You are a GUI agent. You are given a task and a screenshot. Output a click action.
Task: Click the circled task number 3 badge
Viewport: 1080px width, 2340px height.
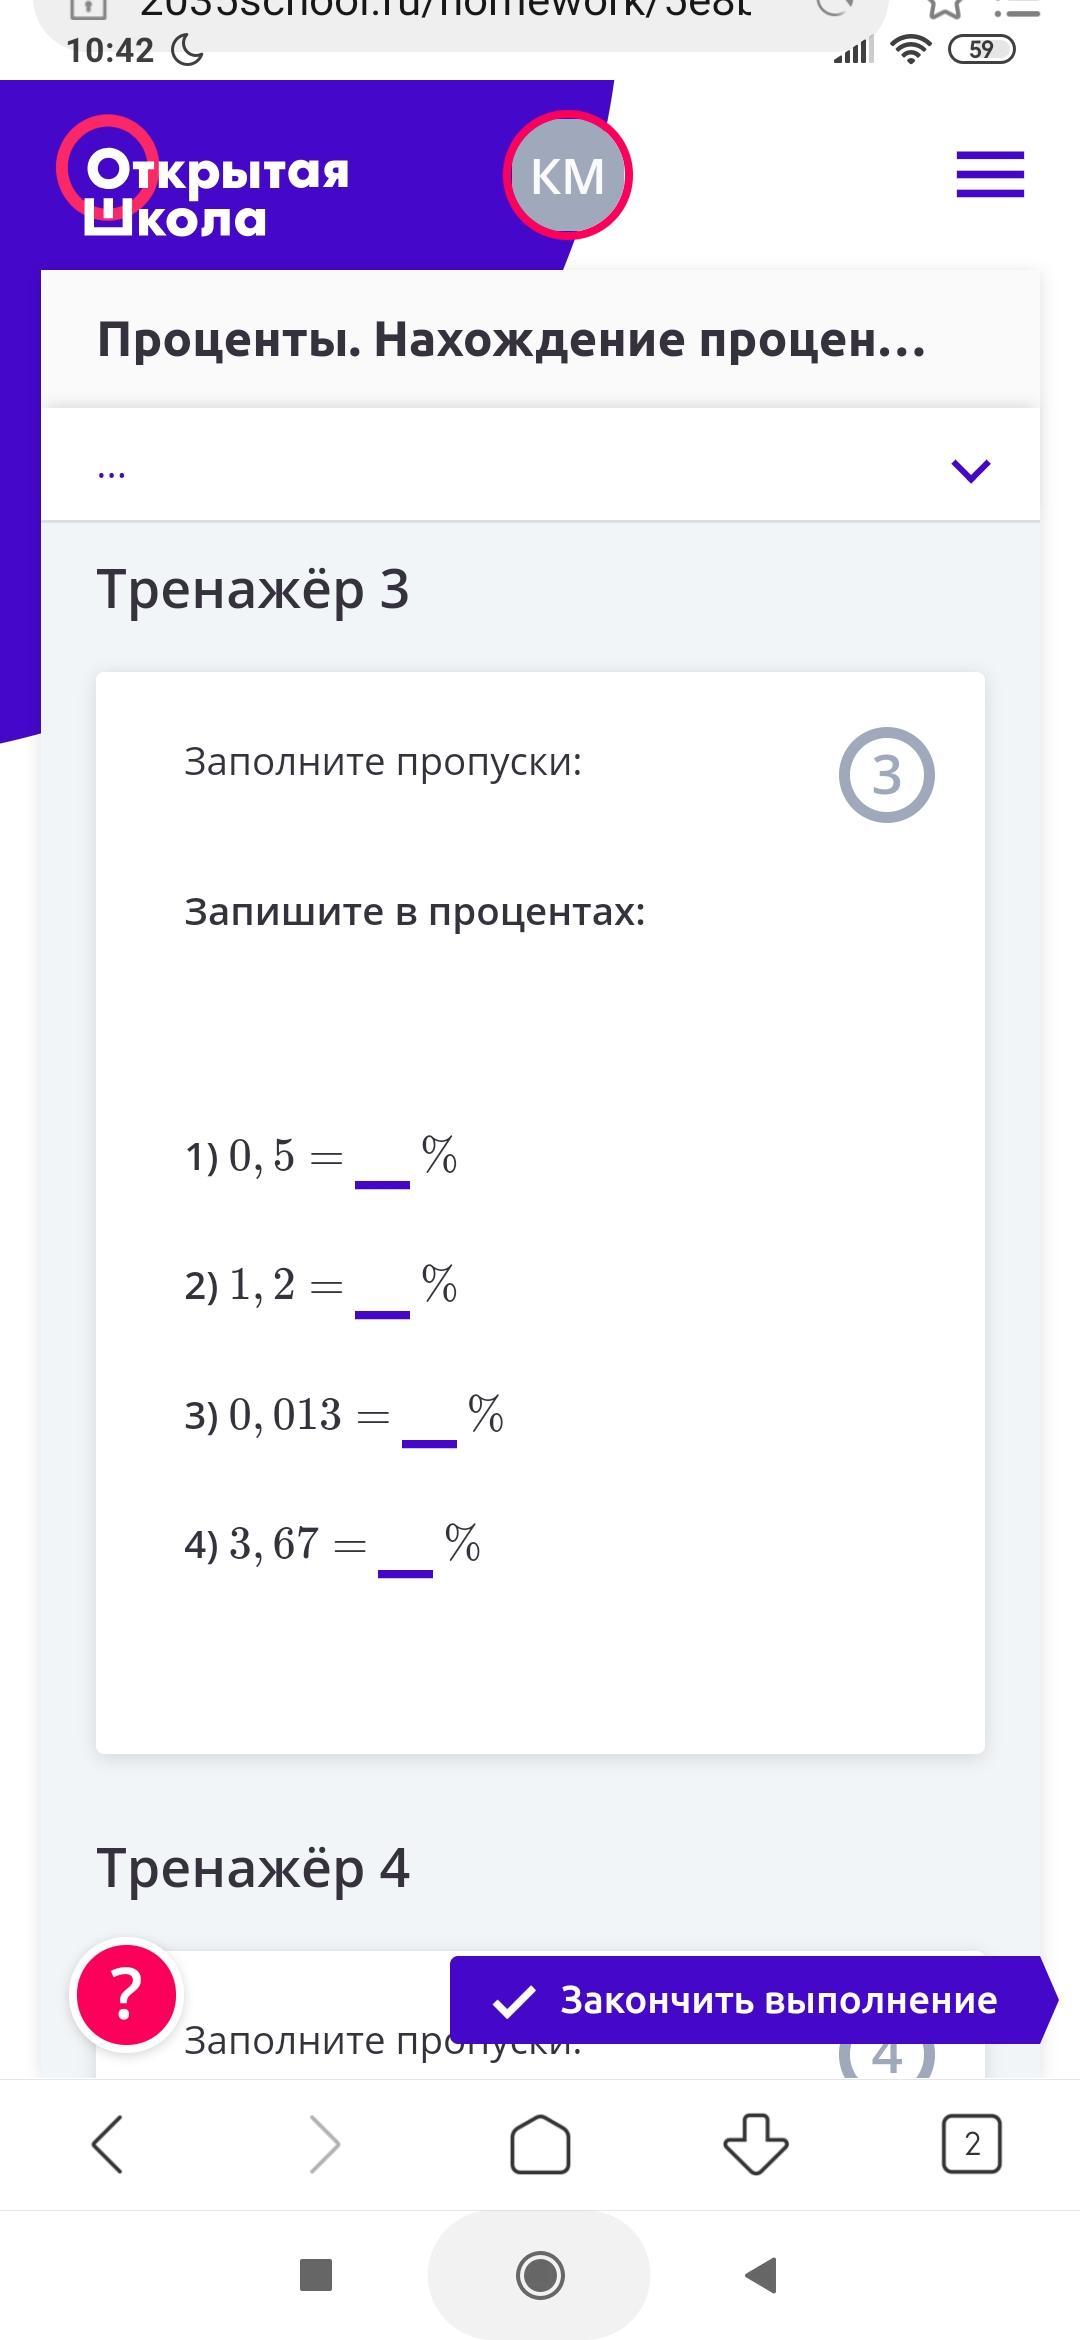coord(887,775)
